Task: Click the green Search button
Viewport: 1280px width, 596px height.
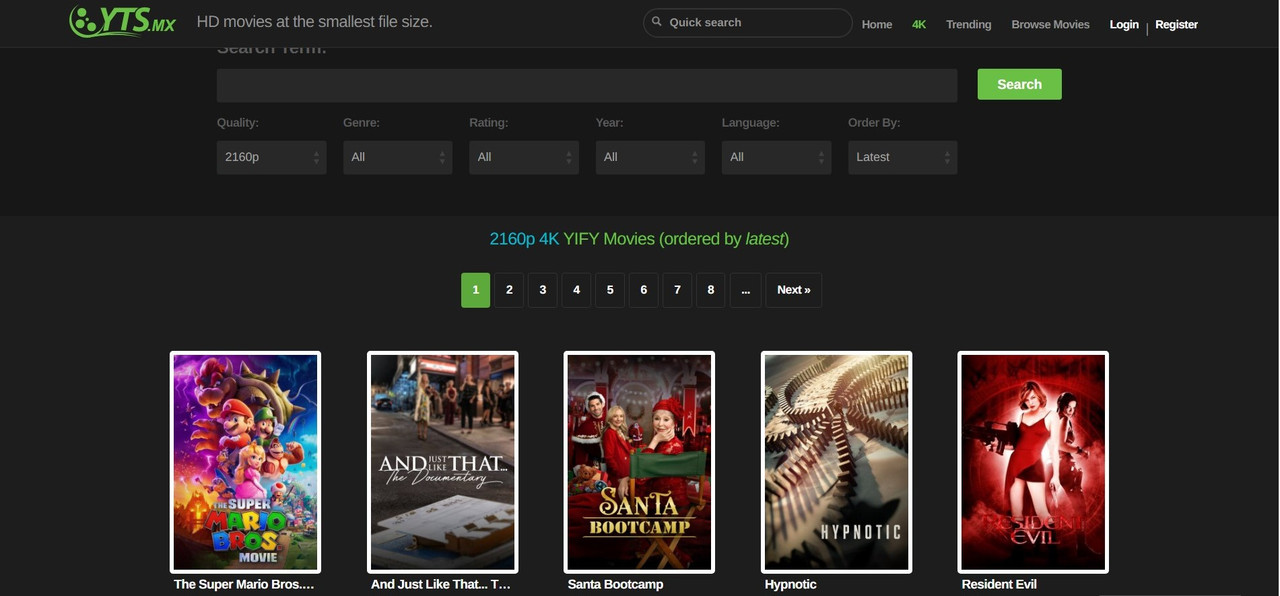Action: (1019, 84)
